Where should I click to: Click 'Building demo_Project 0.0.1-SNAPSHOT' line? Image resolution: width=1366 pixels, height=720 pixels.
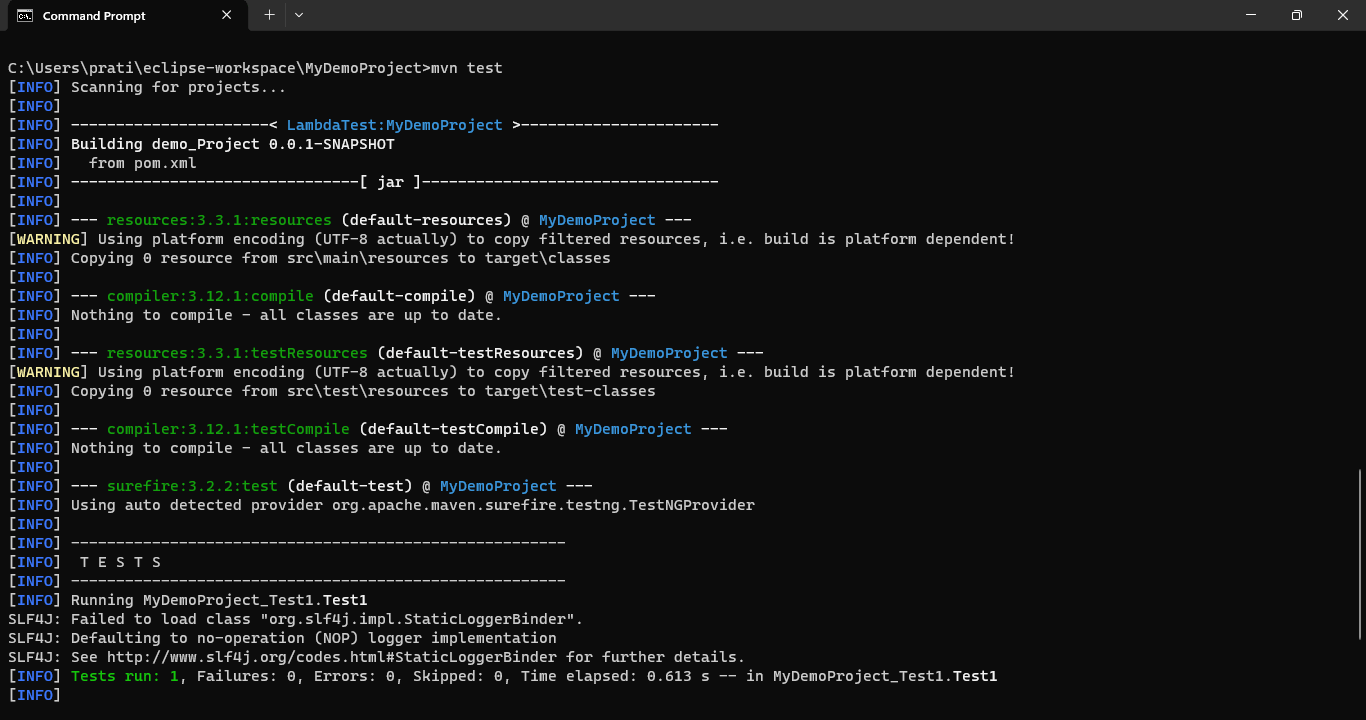click(x=232, y=144)
